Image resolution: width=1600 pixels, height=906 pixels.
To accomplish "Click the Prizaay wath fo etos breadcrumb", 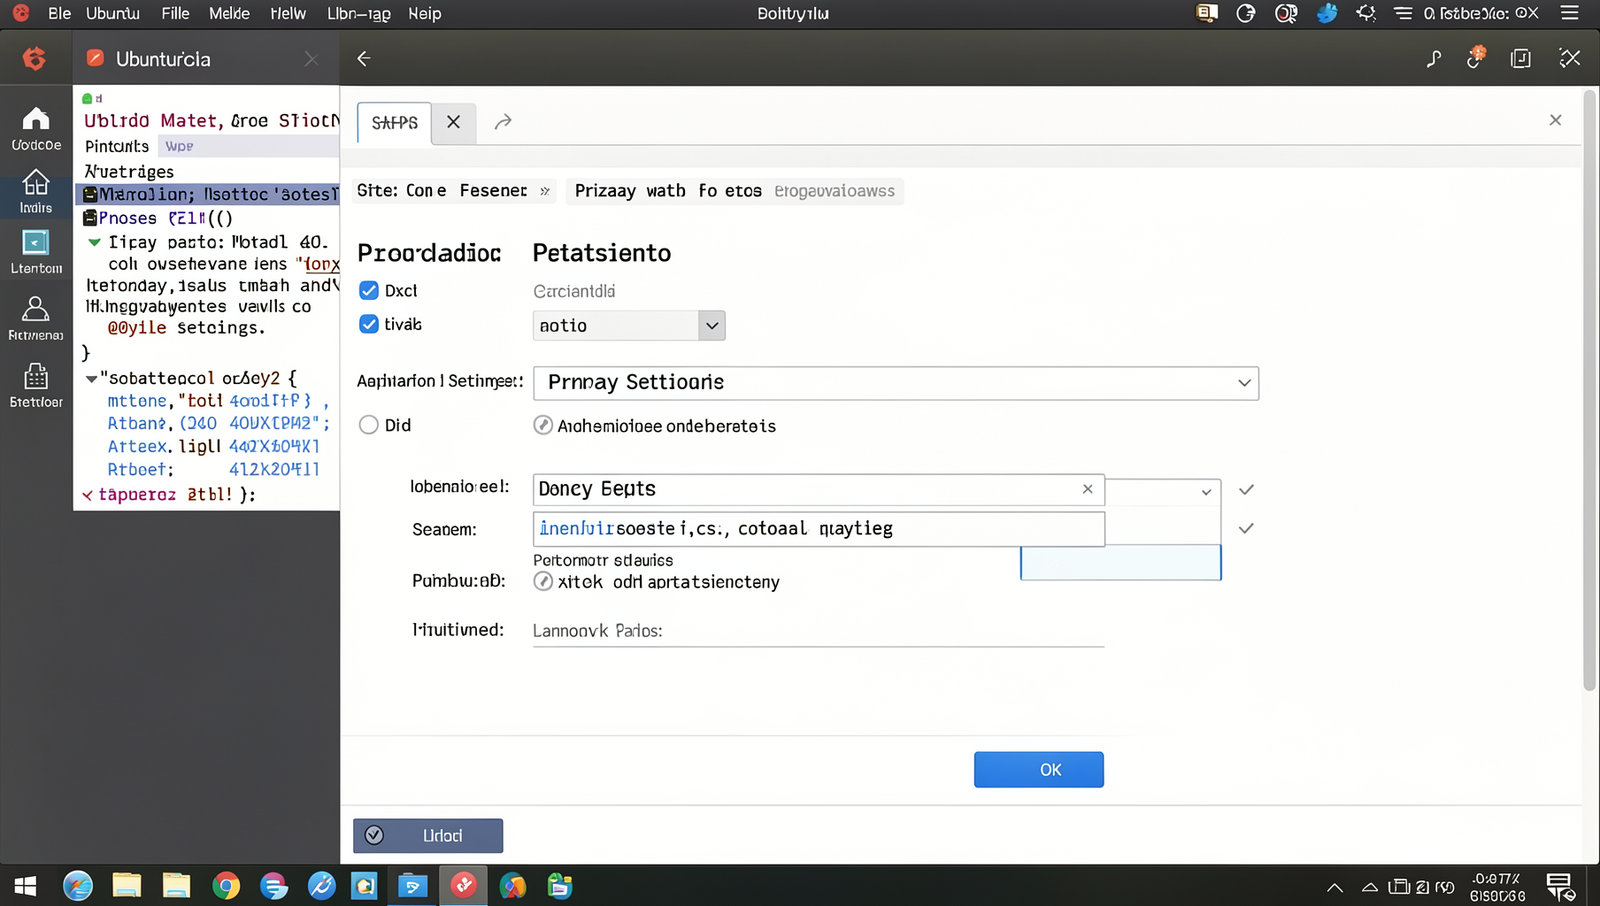I will (668, 191).
